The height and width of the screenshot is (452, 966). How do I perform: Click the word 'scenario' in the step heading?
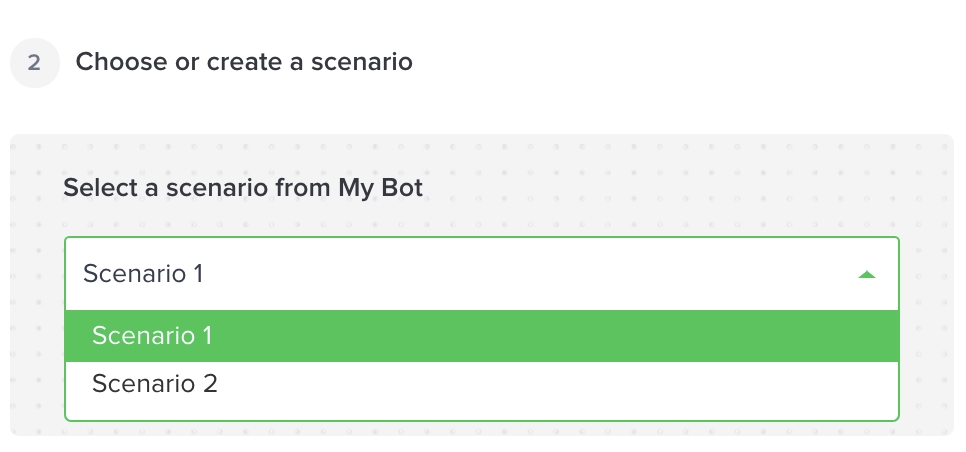(x=360, y=62)
